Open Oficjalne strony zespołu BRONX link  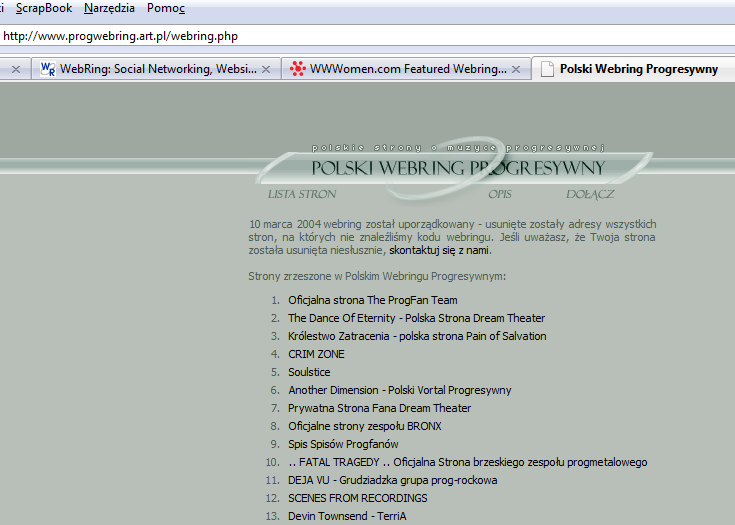365,426
